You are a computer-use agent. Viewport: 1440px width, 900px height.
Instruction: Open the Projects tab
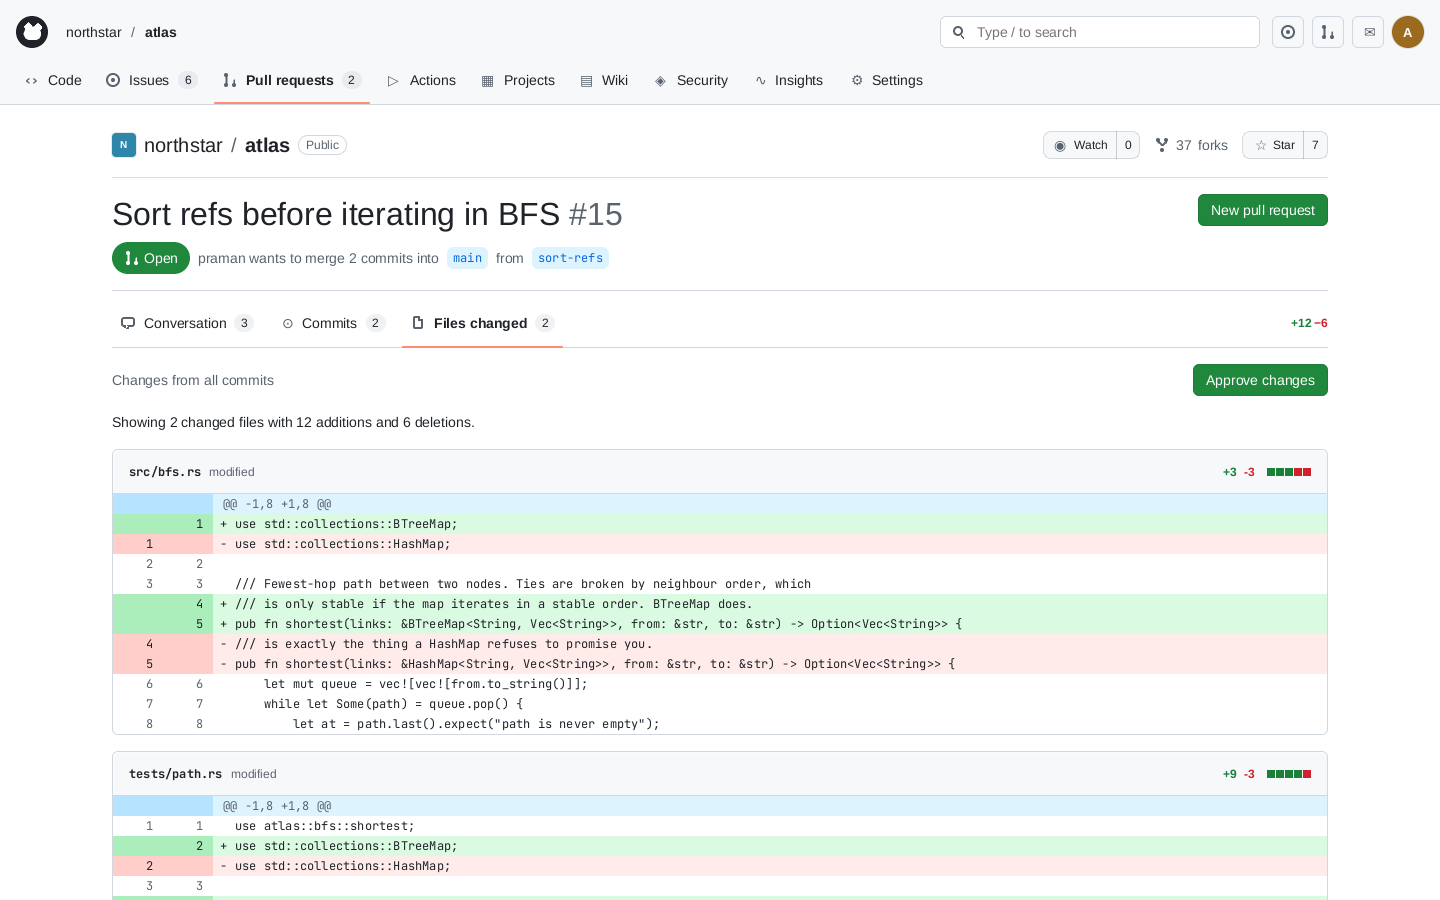pyautogui.click(x=518, y=80)
